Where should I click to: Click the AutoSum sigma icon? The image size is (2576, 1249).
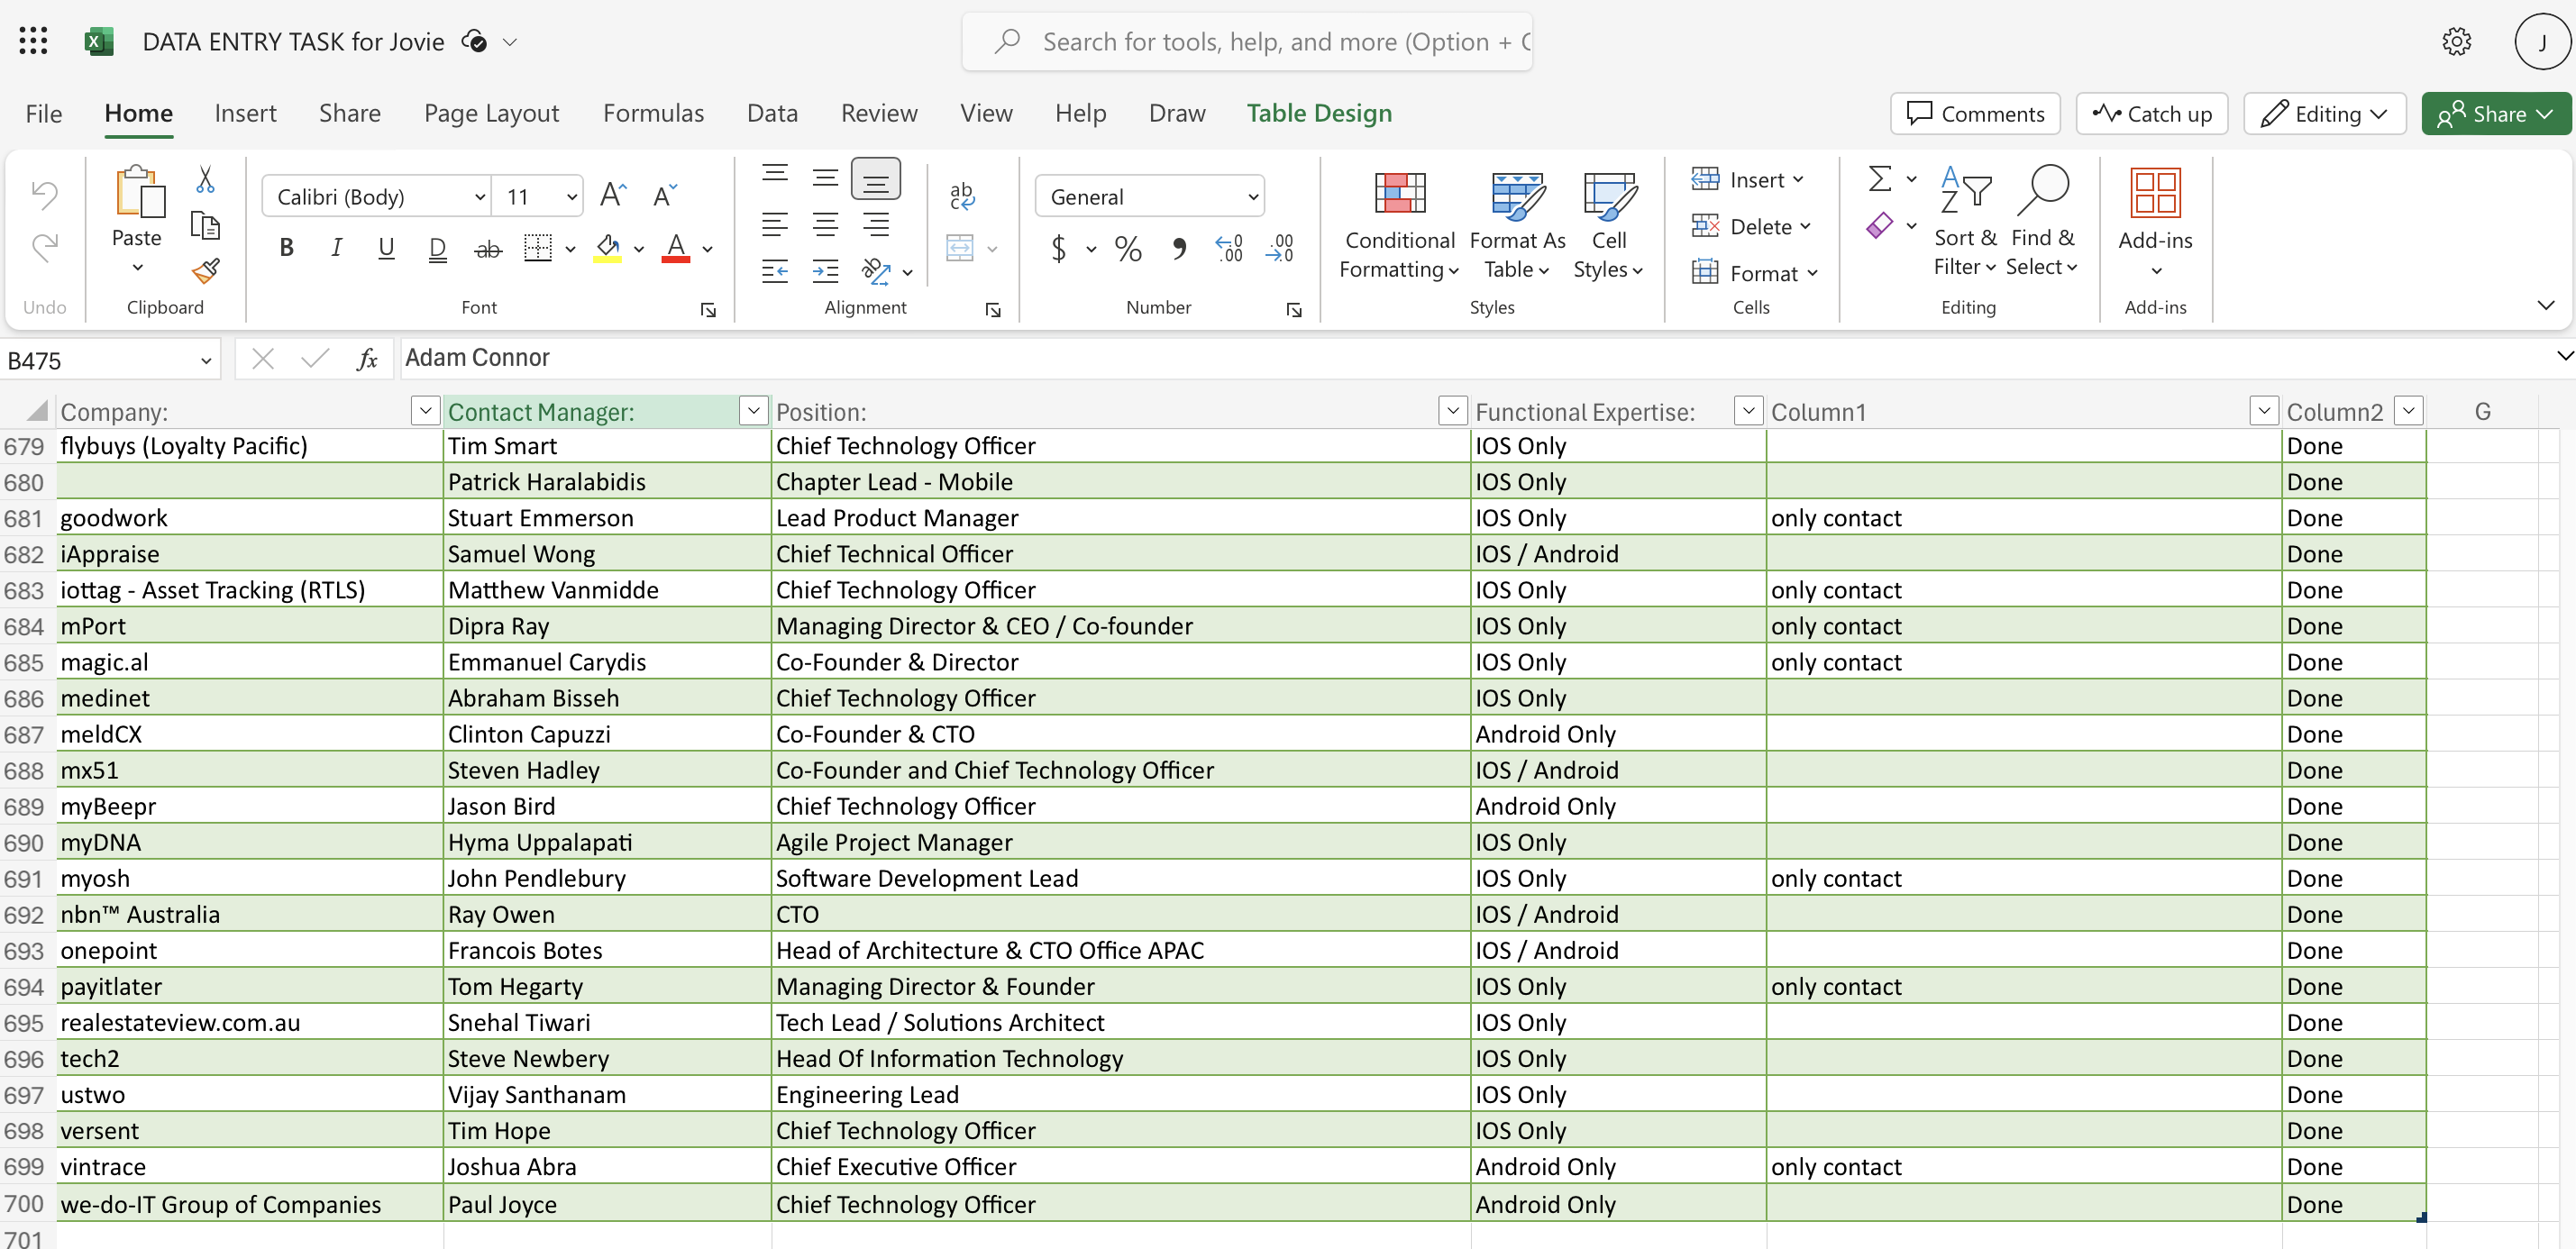1880,179
